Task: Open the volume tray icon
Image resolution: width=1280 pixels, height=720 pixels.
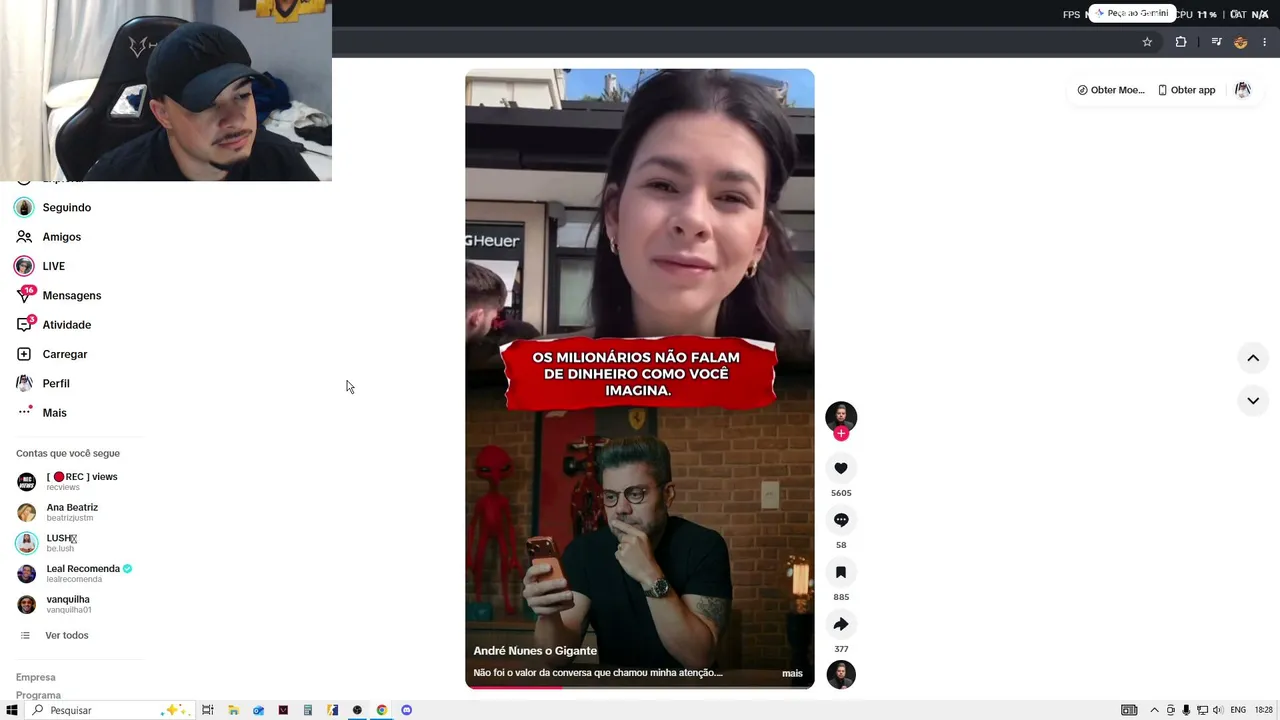Action: coord(1218,710)
